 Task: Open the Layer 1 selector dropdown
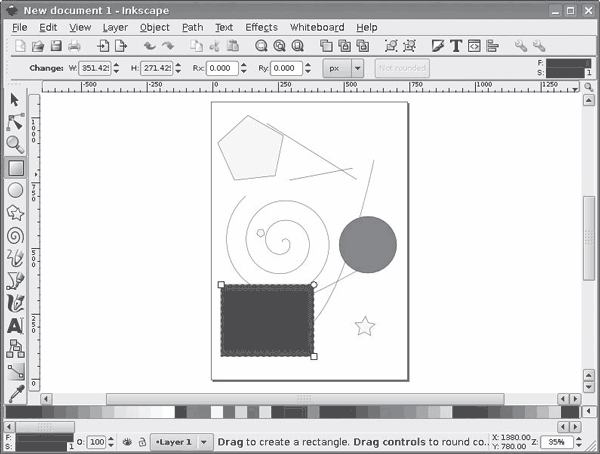pos(205,441)
